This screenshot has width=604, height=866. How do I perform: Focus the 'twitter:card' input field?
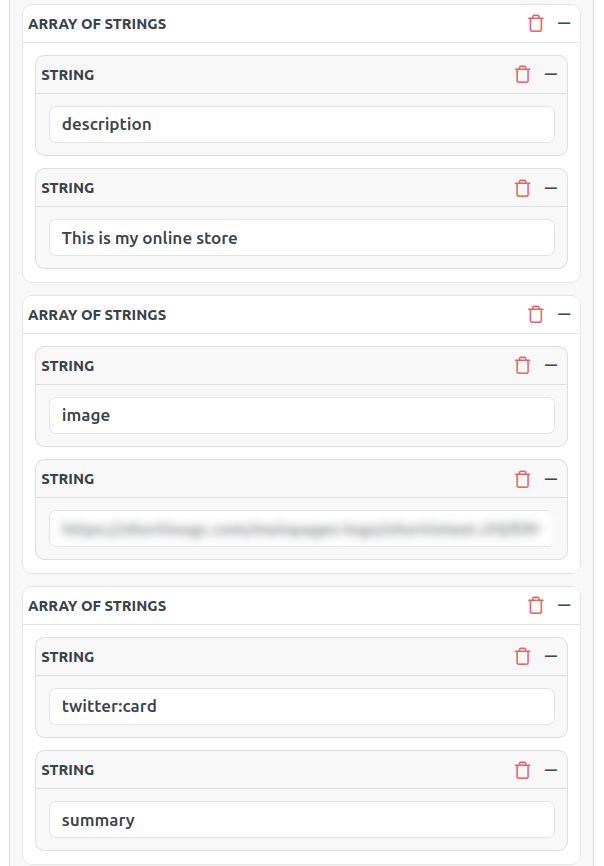[x=301, y=707]
